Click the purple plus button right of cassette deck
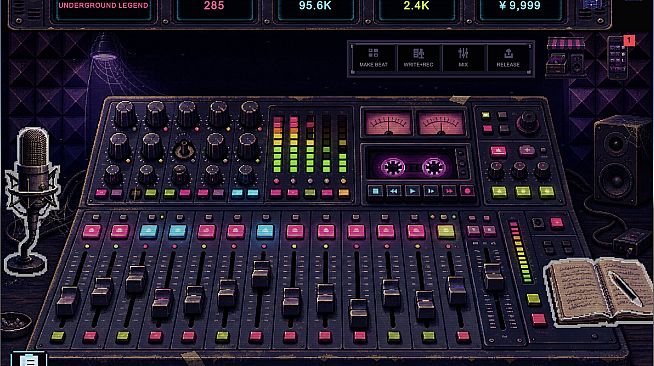The width and height of the screenshot is (654, 366). 526,150
